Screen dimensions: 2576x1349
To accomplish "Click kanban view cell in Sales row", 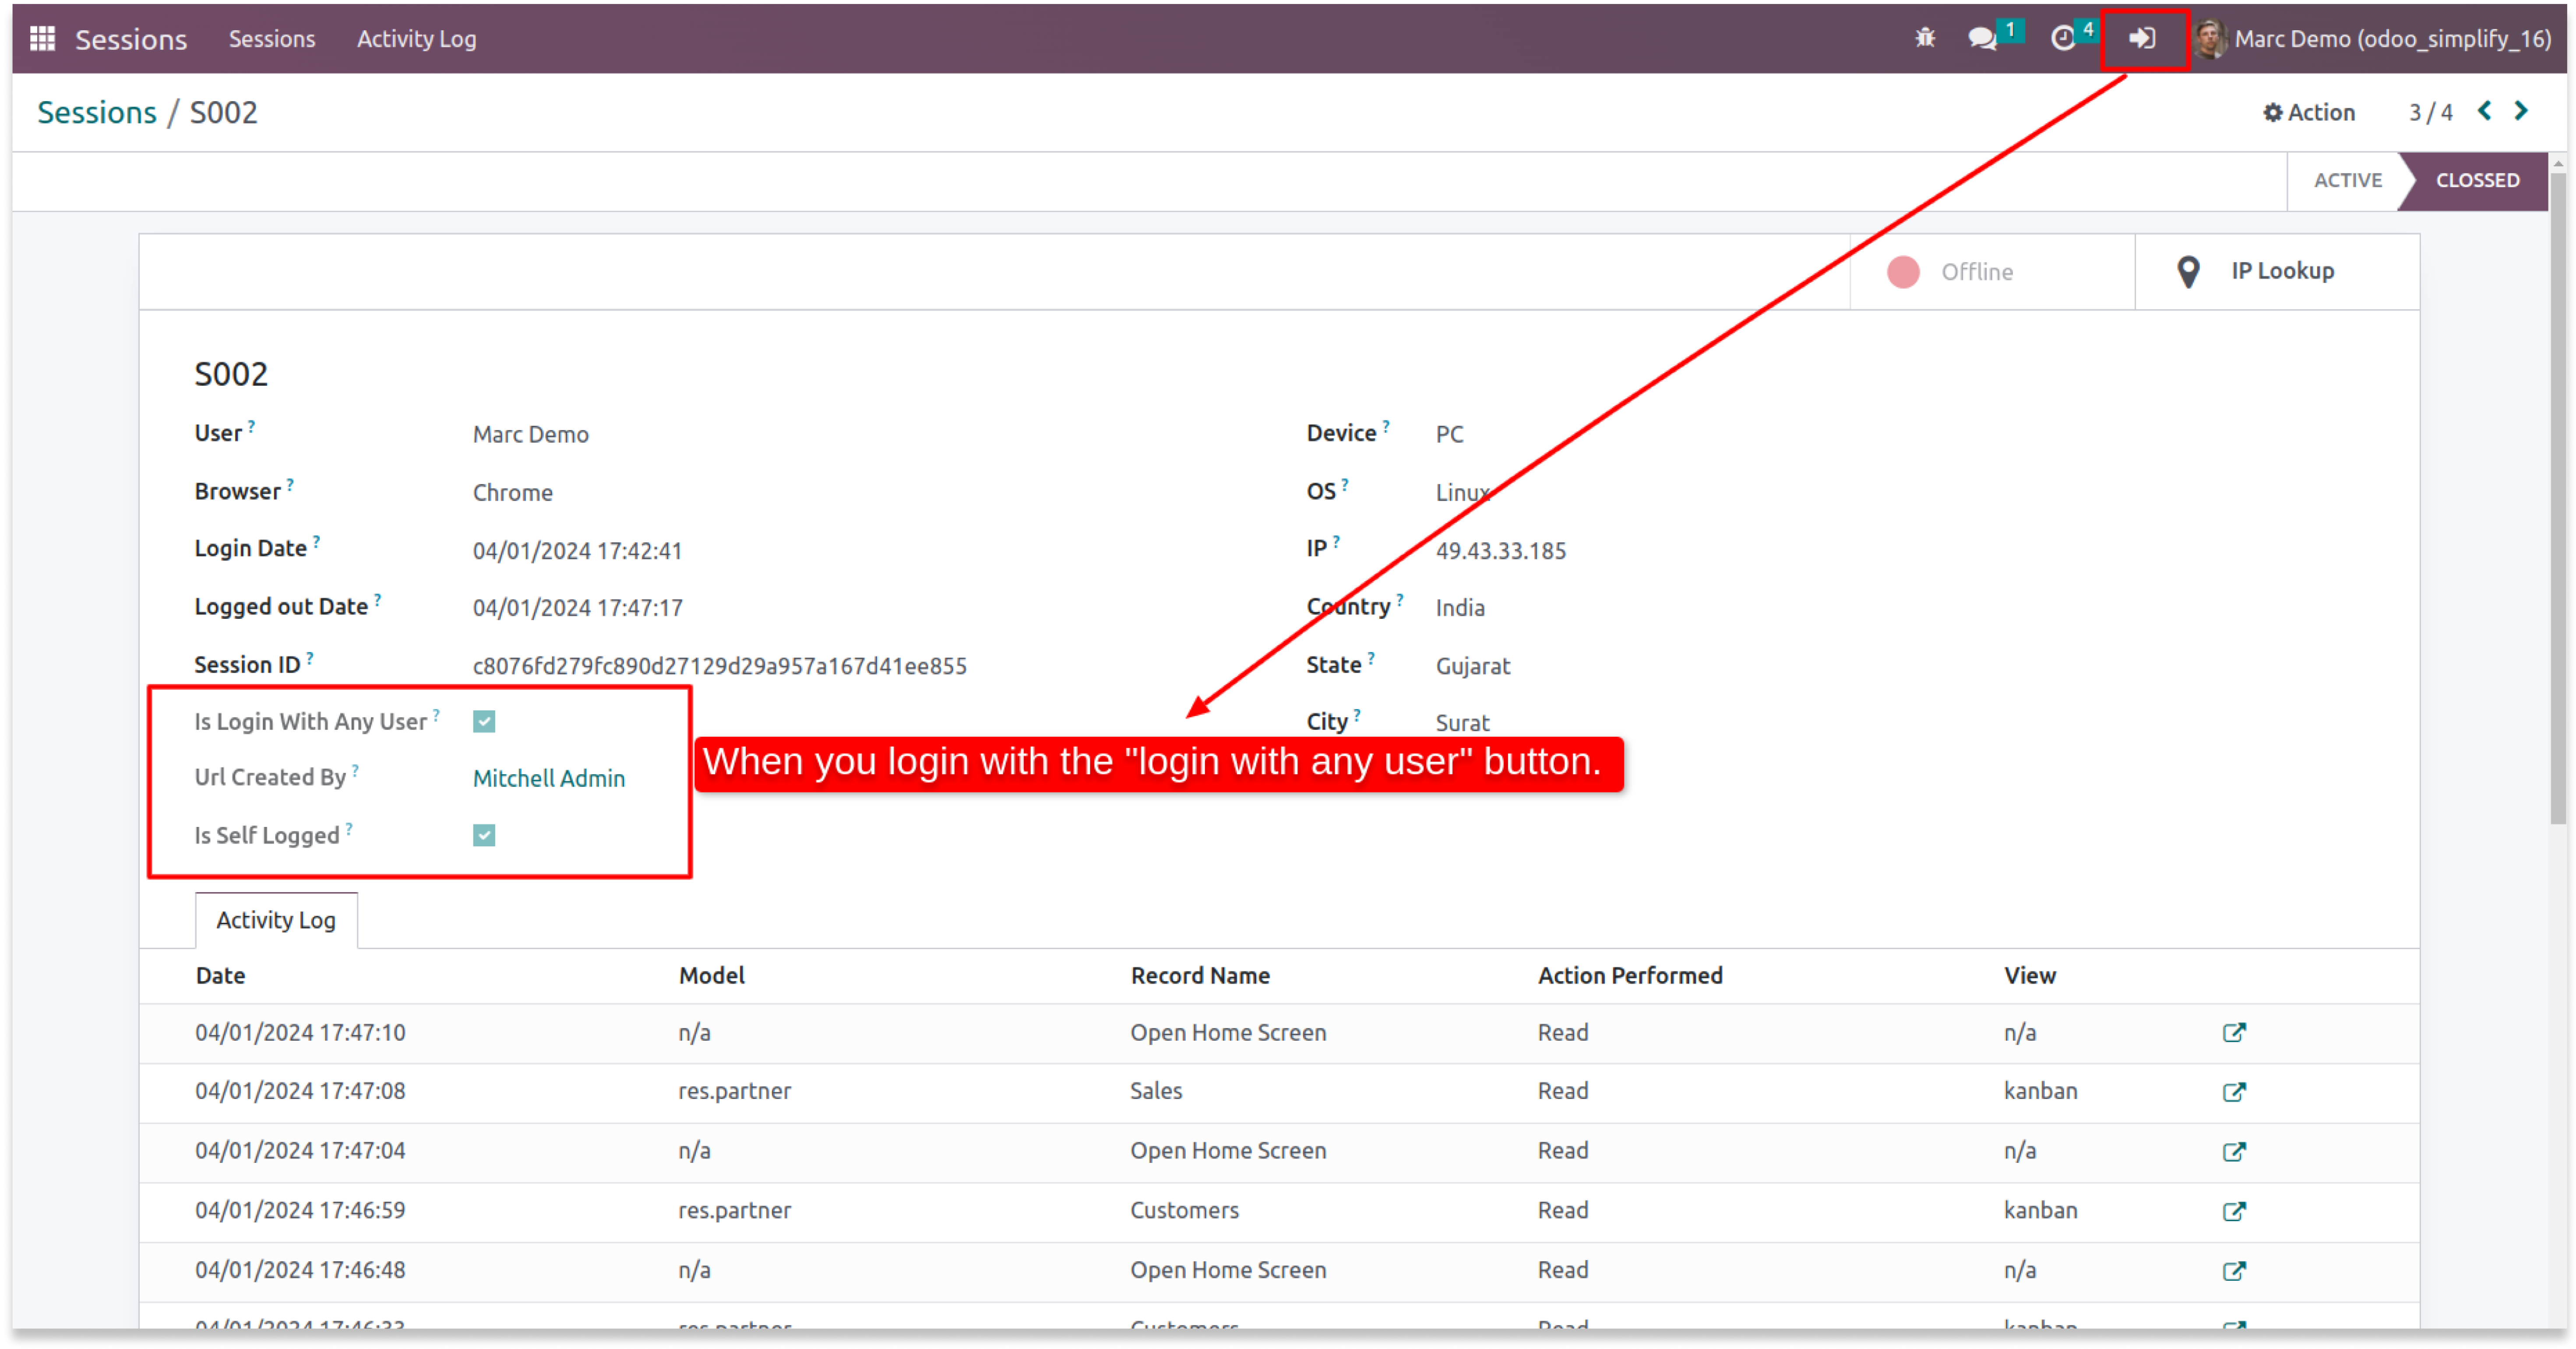I will coord(2040,1091).
